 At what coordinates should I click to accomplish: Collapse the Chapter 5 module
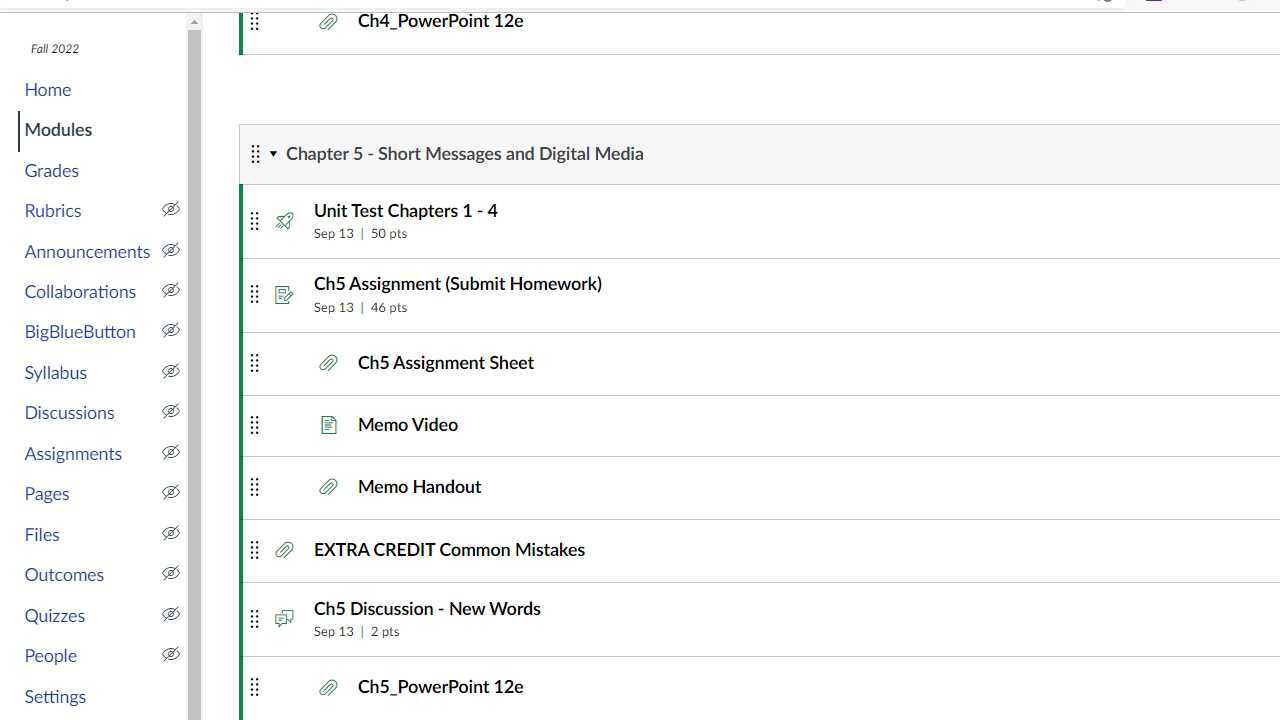[x=273, y=154]
